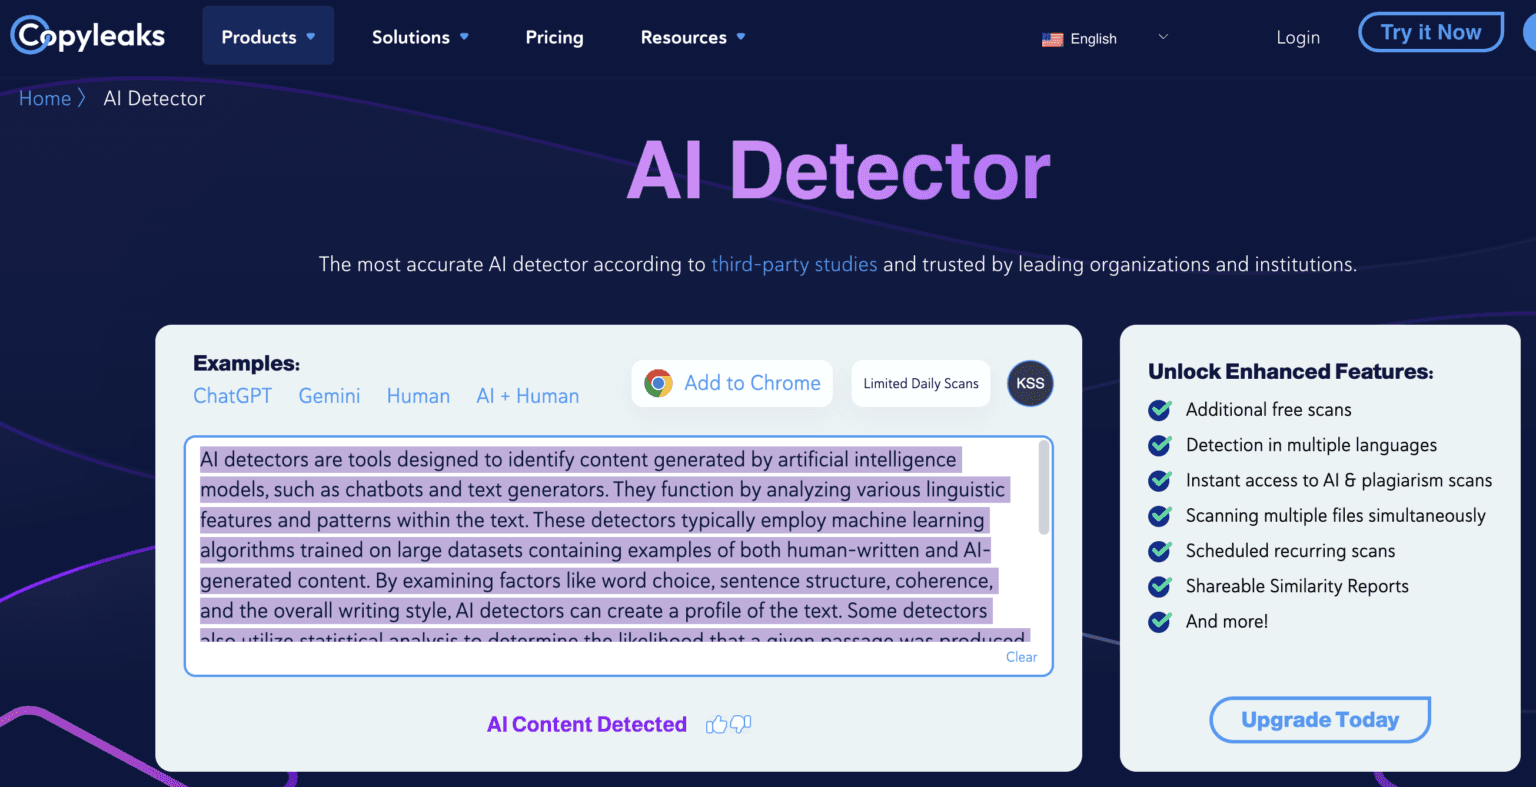Expand the Resources dropdown menu
The width and height of the screenshot is (1536, 787).
pos(693,37)
